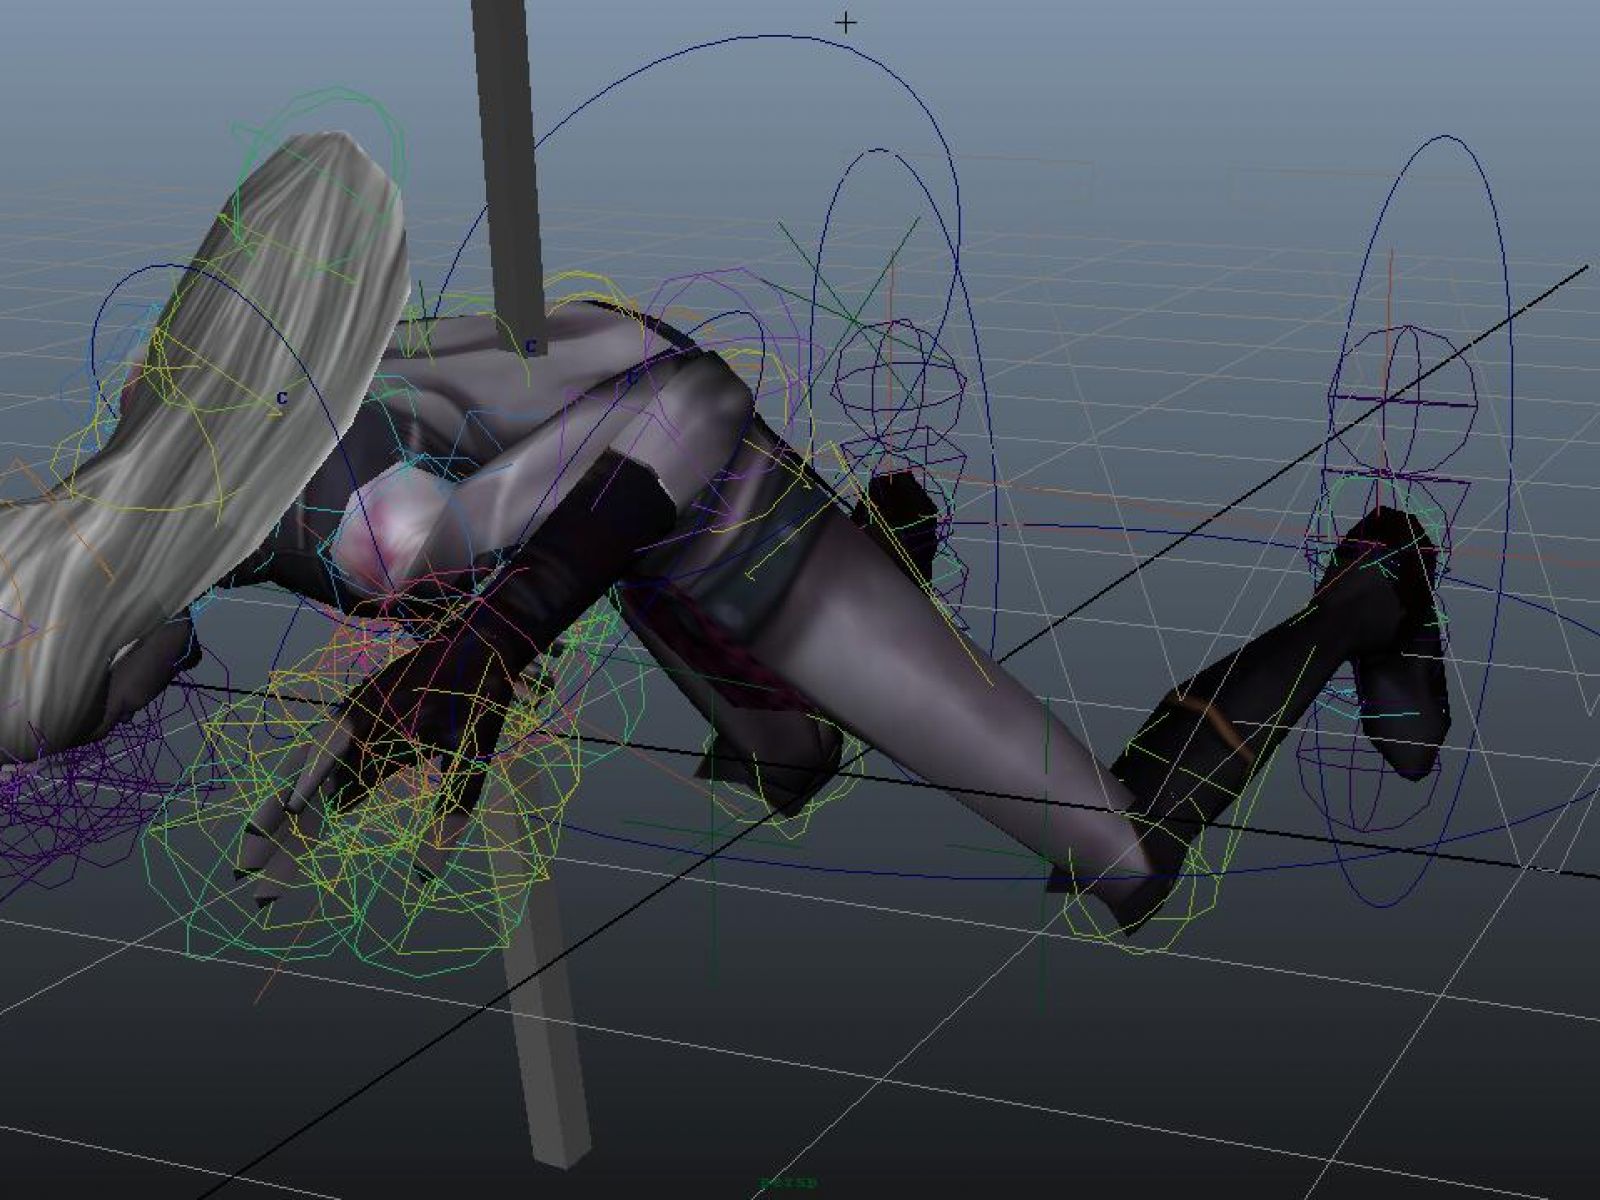Select the purple sphere control far right

1403,399
